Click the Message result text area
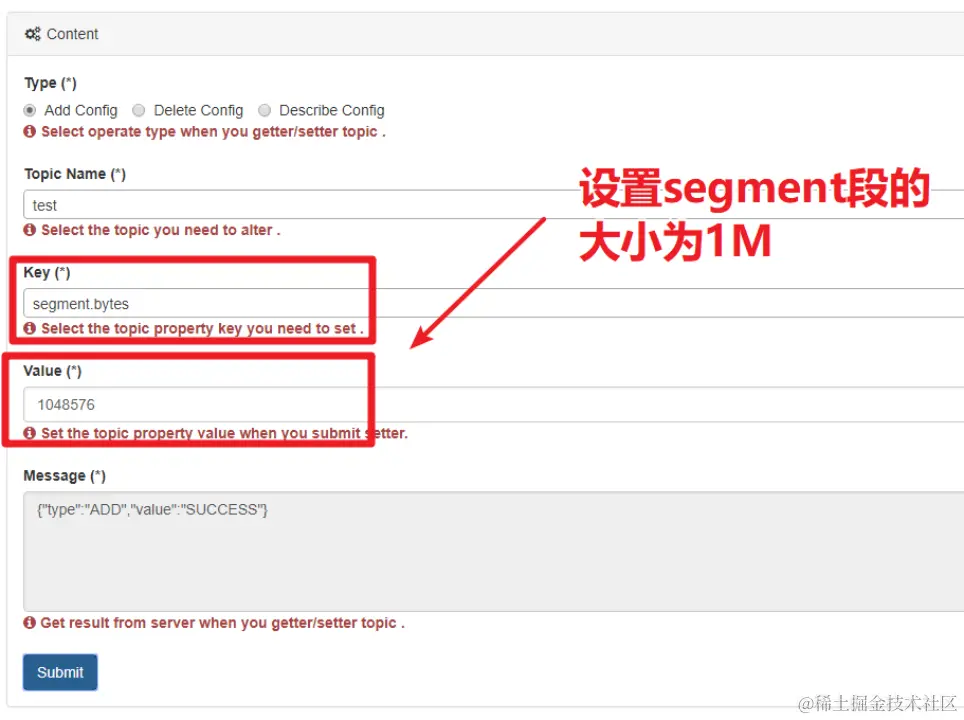 [494, 552]
